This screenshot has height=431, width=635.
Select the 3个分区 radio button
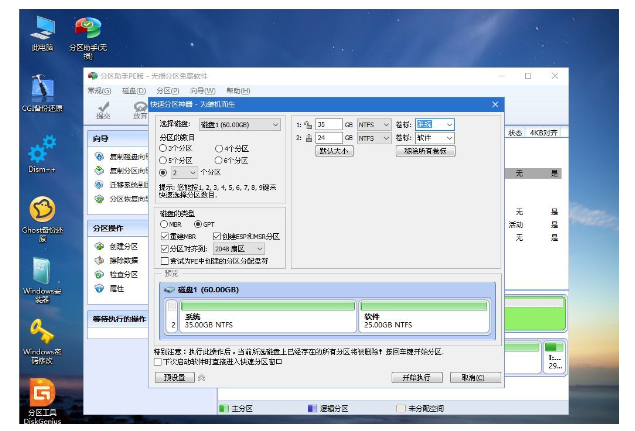(163, 148)
